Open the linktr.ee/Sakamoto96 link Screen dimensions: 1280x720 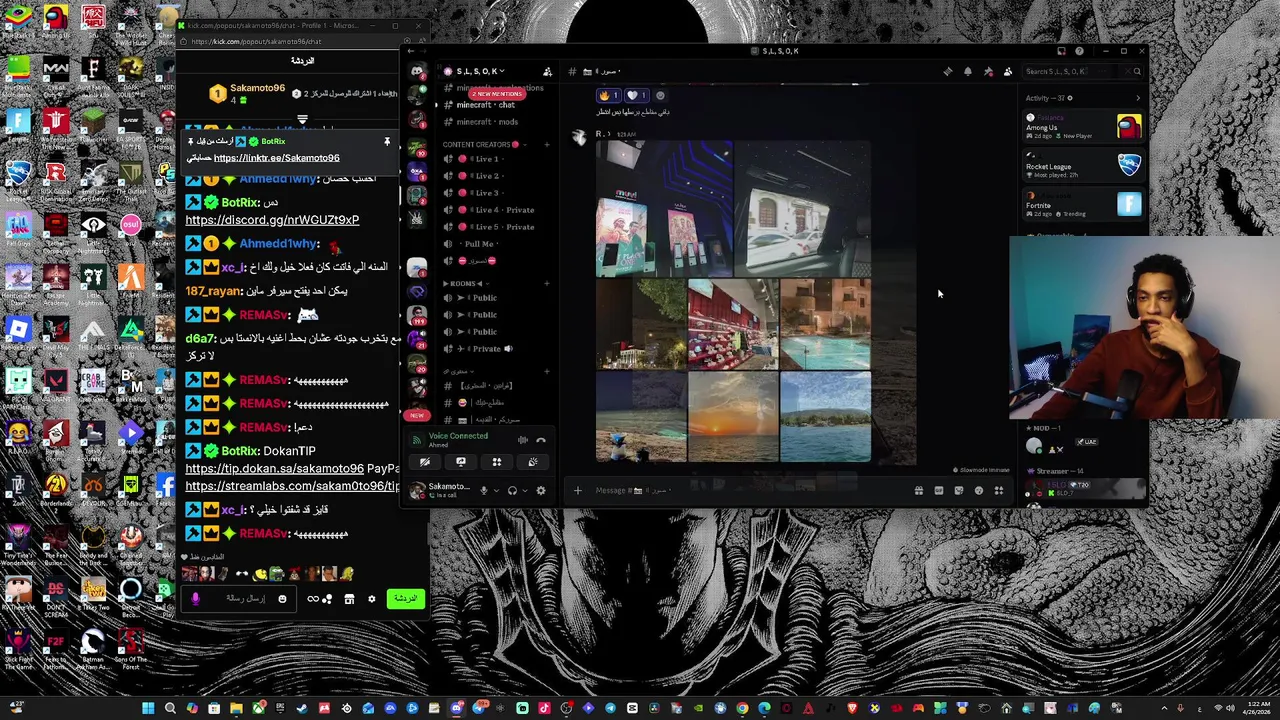click(276, 158)
